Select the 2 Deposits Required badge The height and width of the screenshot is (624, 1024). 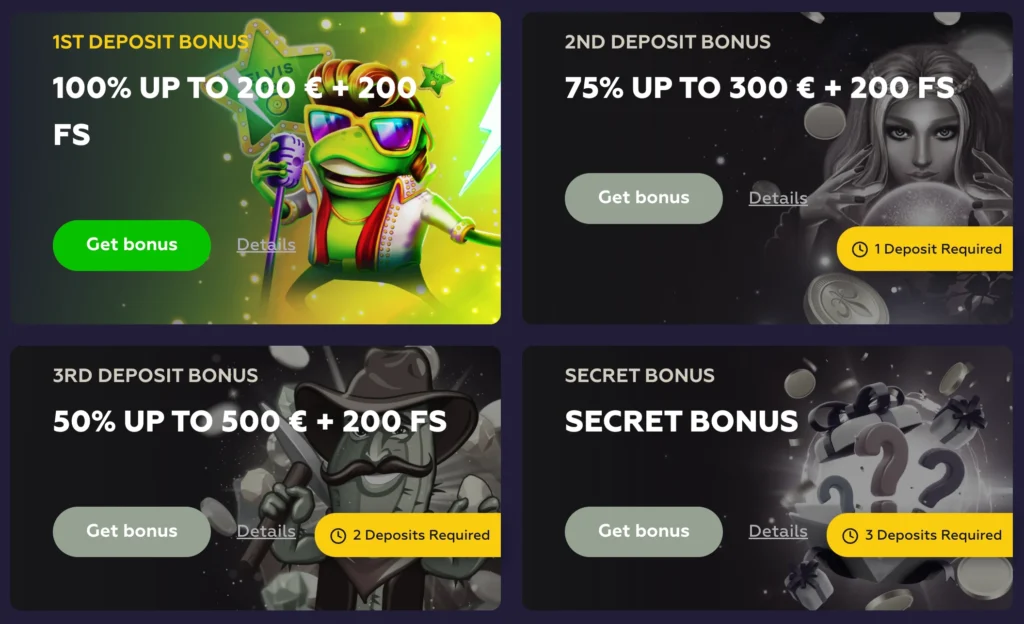point(408,535)
